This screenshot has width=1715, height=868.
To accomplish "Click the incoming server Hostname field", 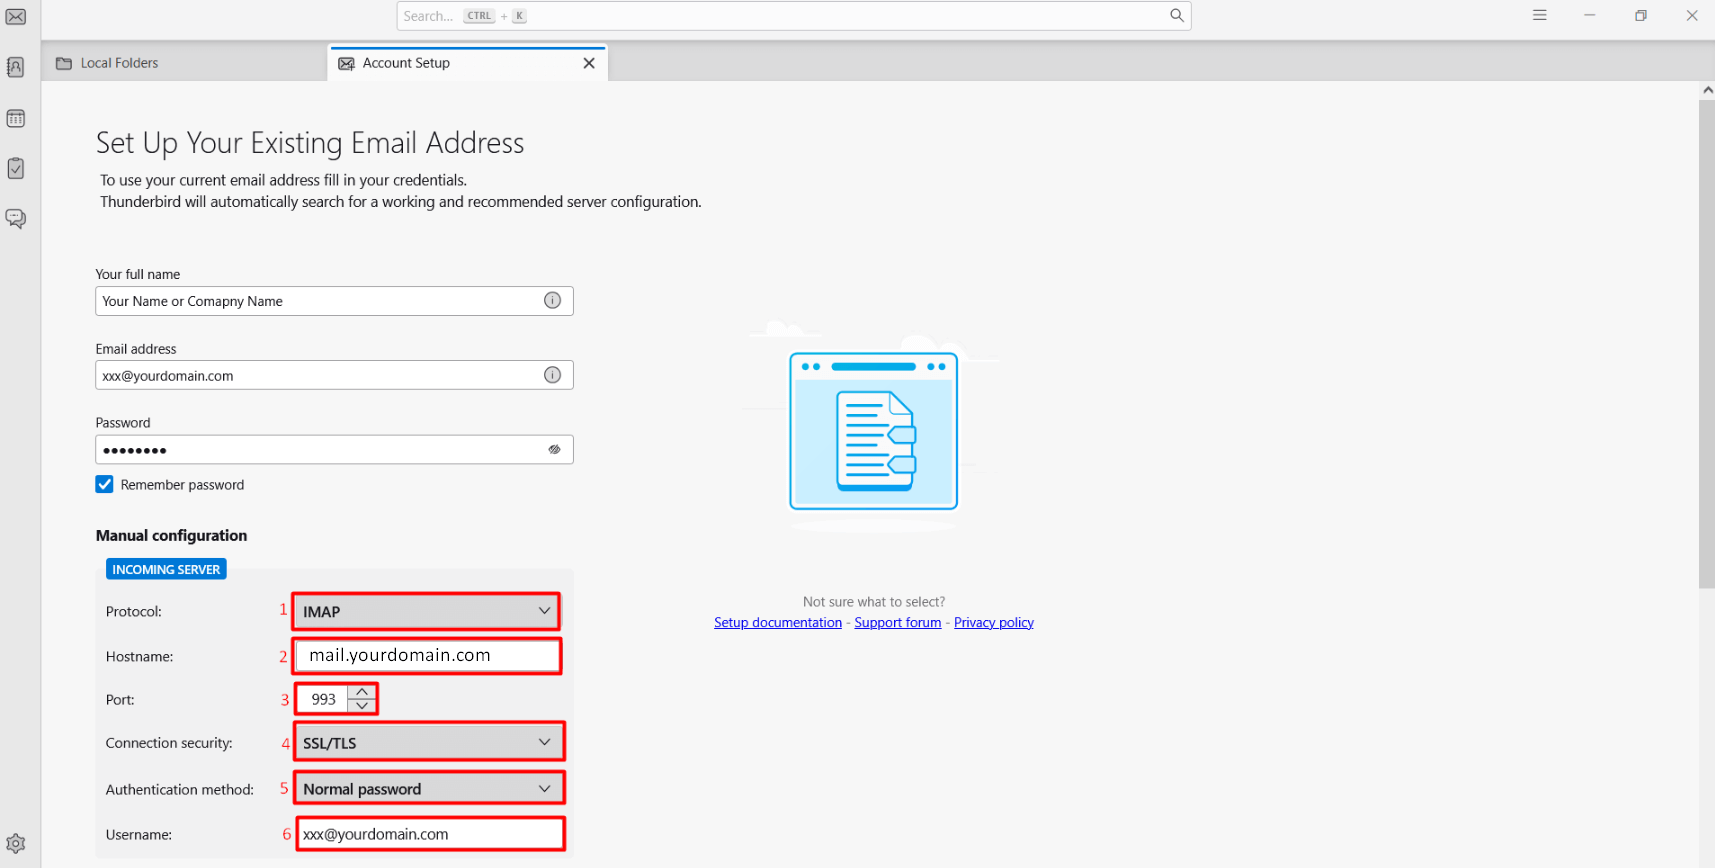I will (427, 656).
